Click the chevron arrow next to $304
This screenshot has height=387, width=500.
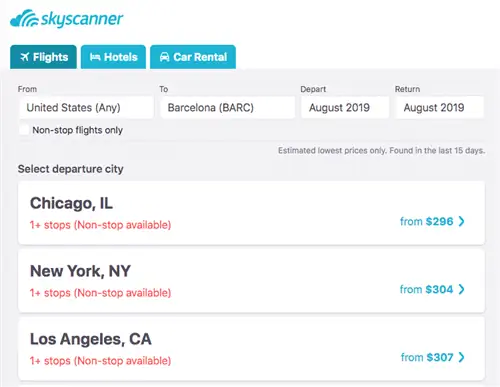461,289
